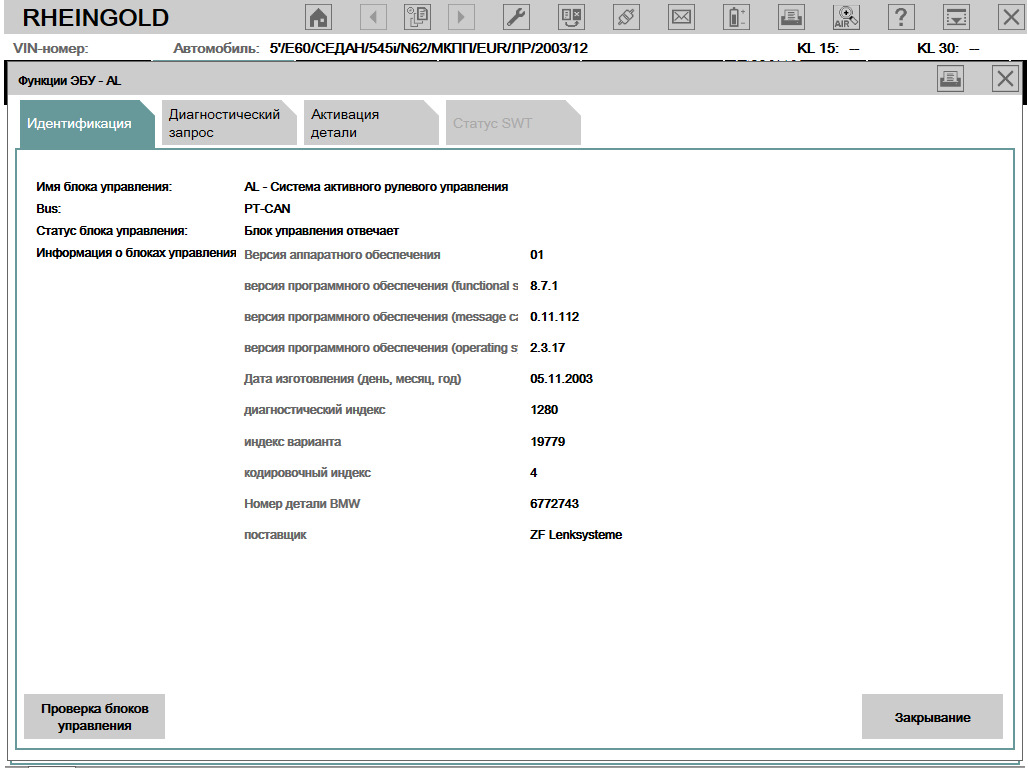Click the VIN-номер label
This screenshot has height=768, width=1028.
(x=50, y=48)
